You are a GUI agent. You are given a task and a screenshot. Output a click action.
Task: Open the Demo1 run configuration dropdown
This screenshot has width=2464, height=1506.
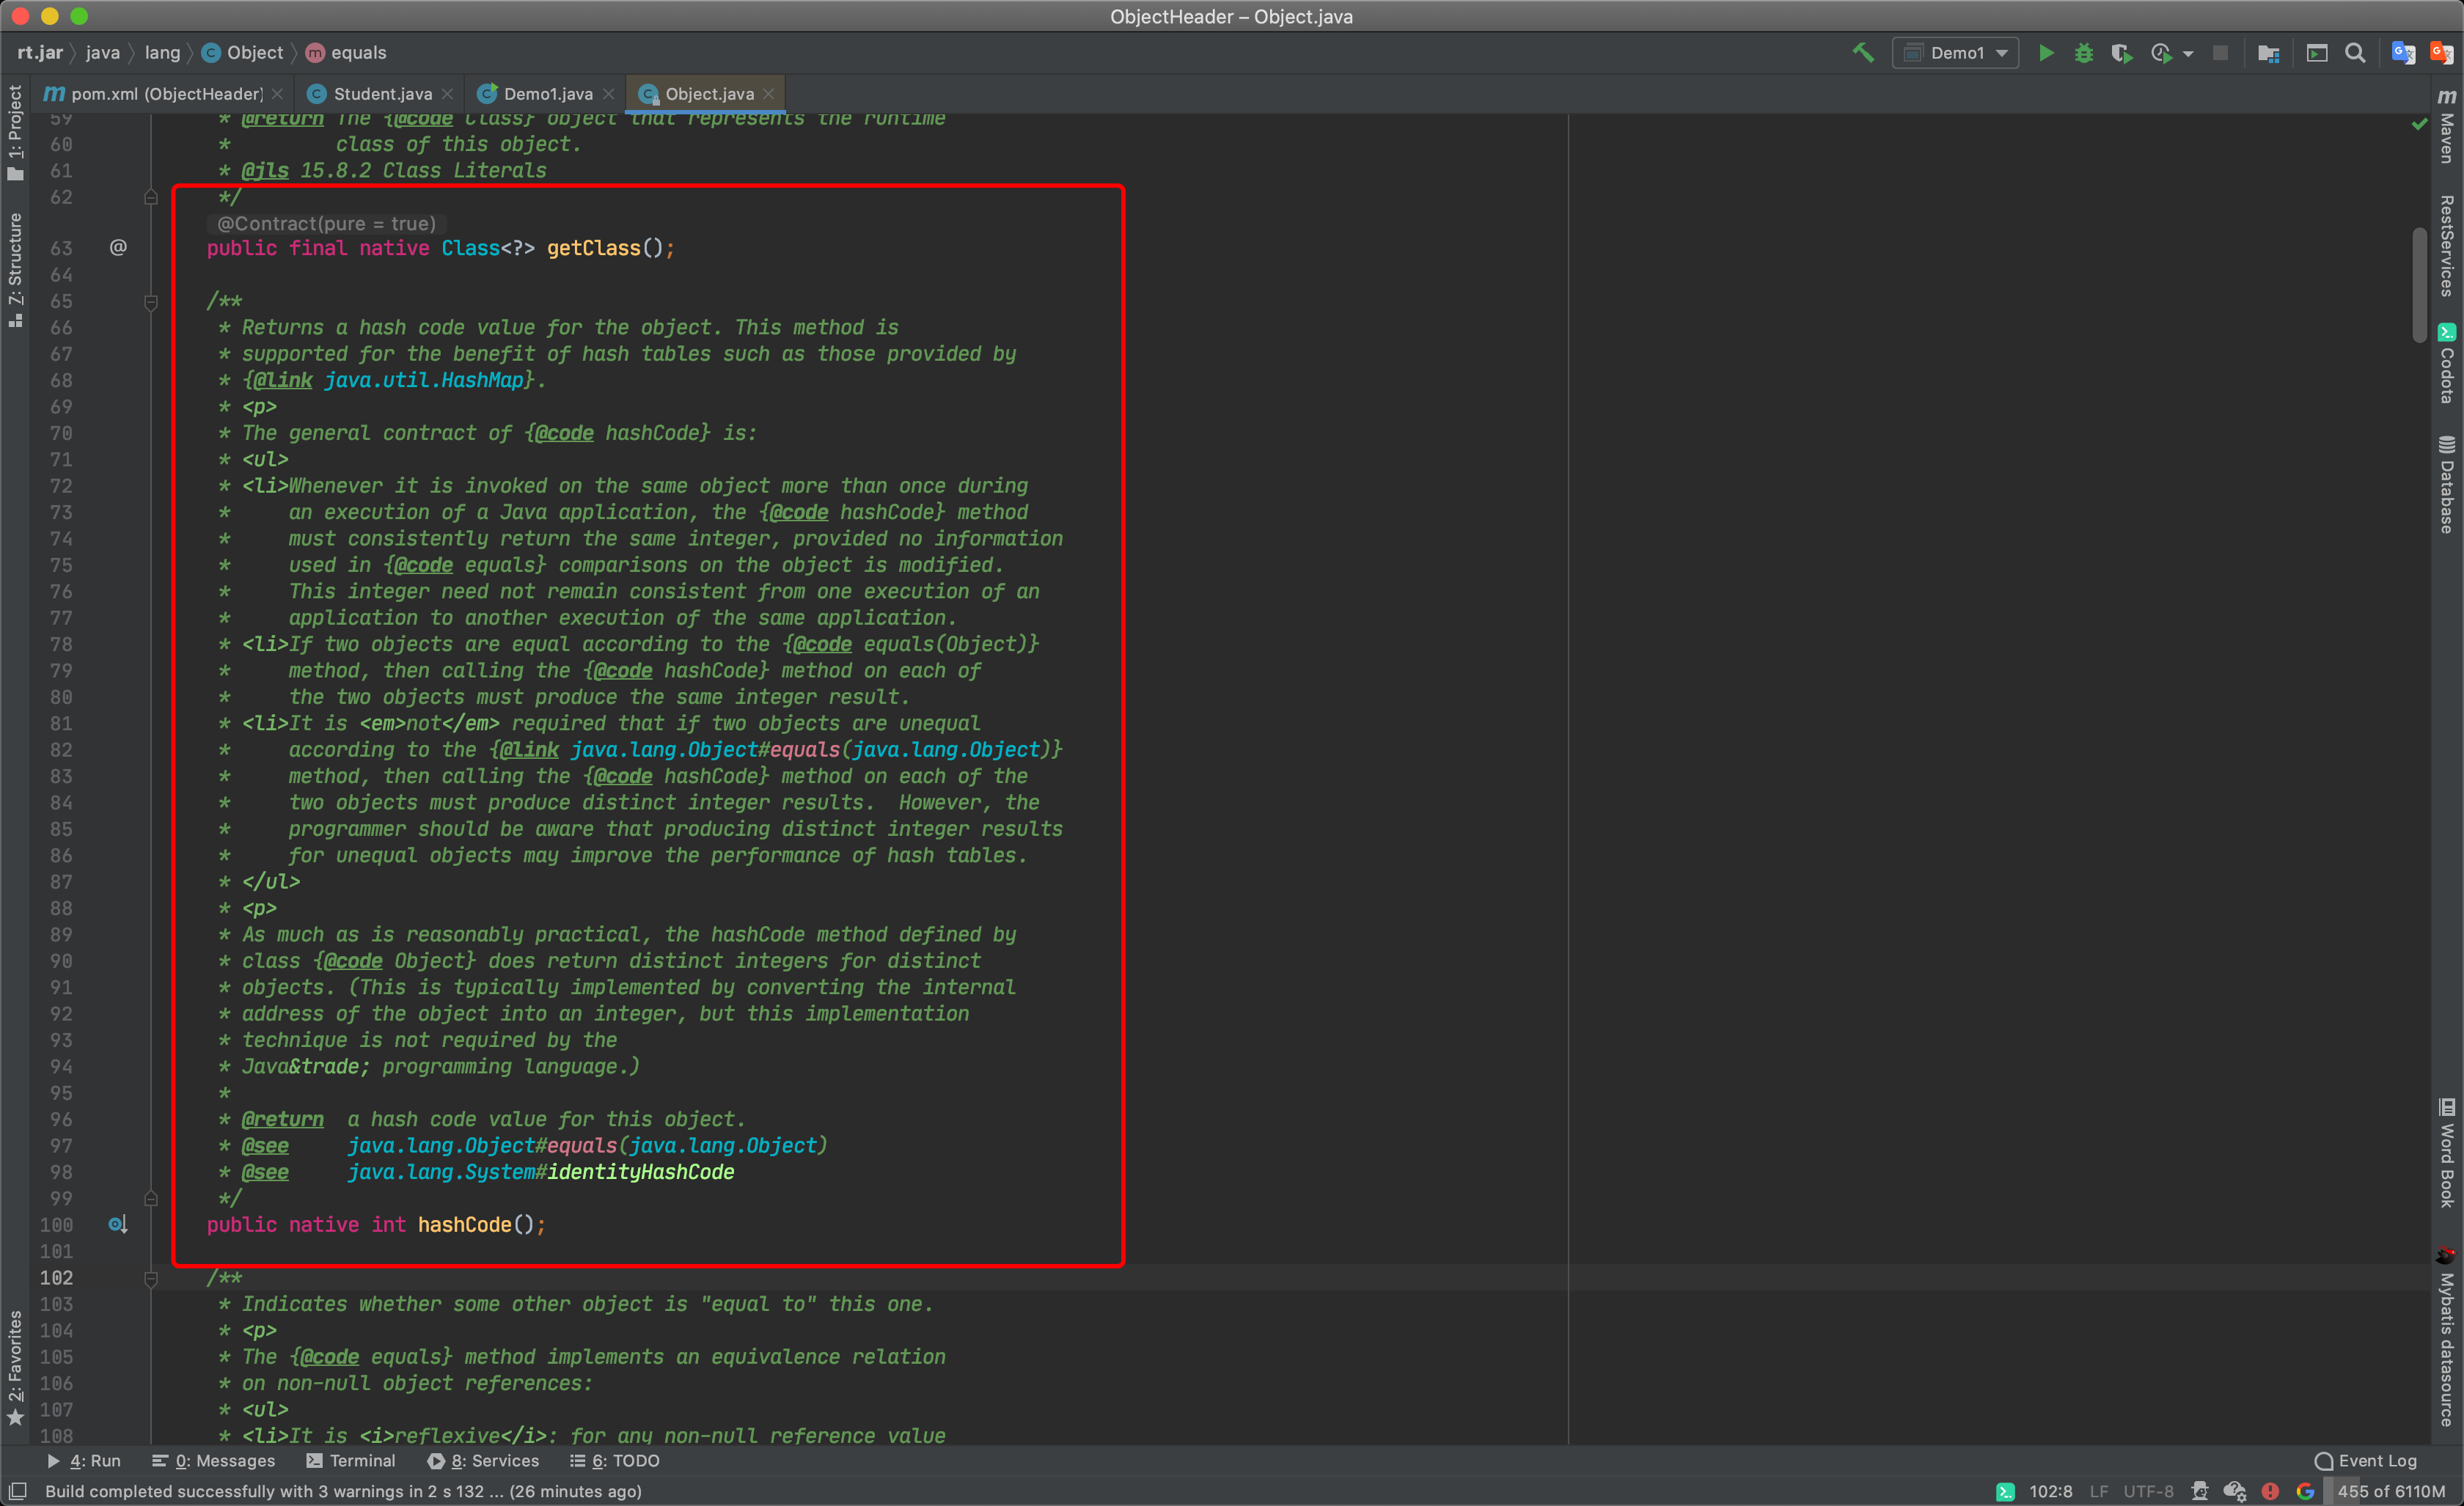click(x=1955, y=53)
